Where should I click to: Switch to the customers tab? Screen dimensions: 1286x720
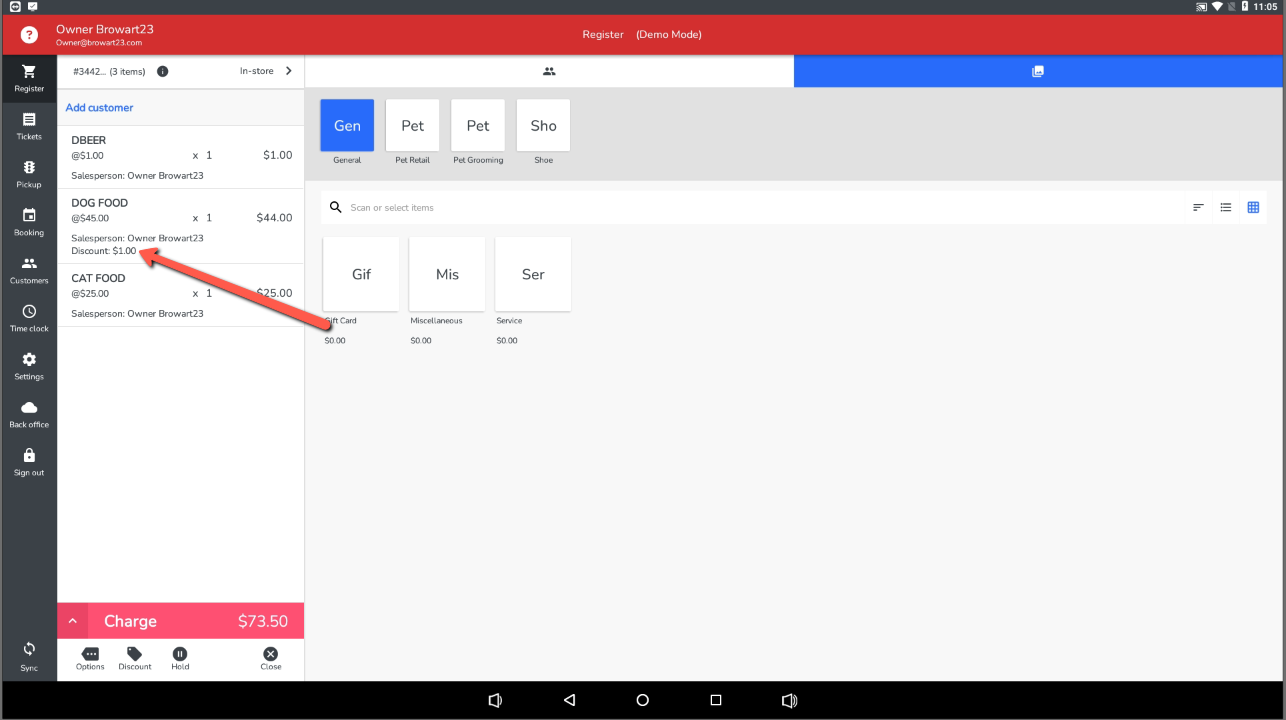click(x=549, y=72)
